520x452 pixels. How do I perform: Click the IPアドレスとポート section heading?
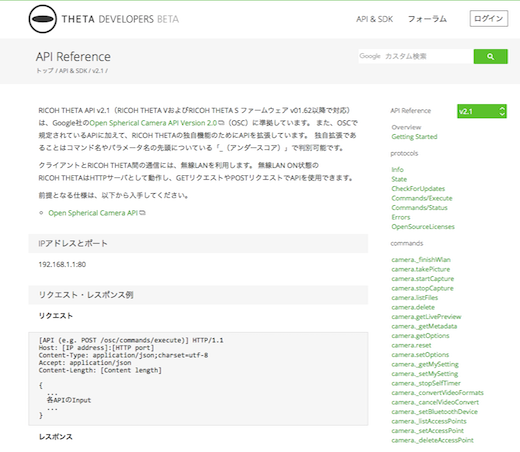point(73,243)
